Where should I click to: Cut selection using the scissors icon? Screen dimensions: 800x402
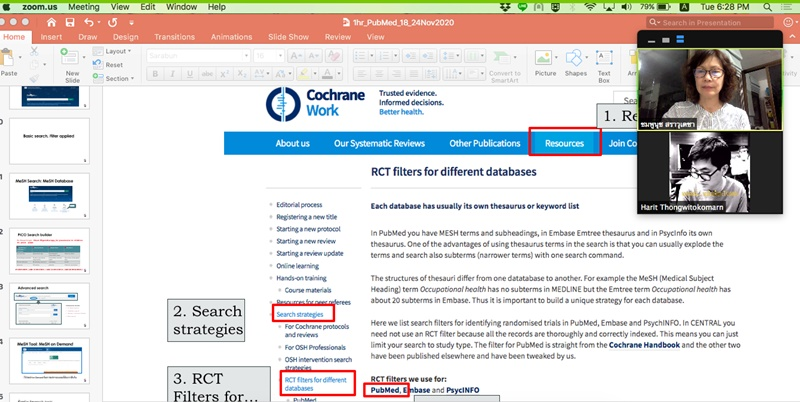click(34, 51)
